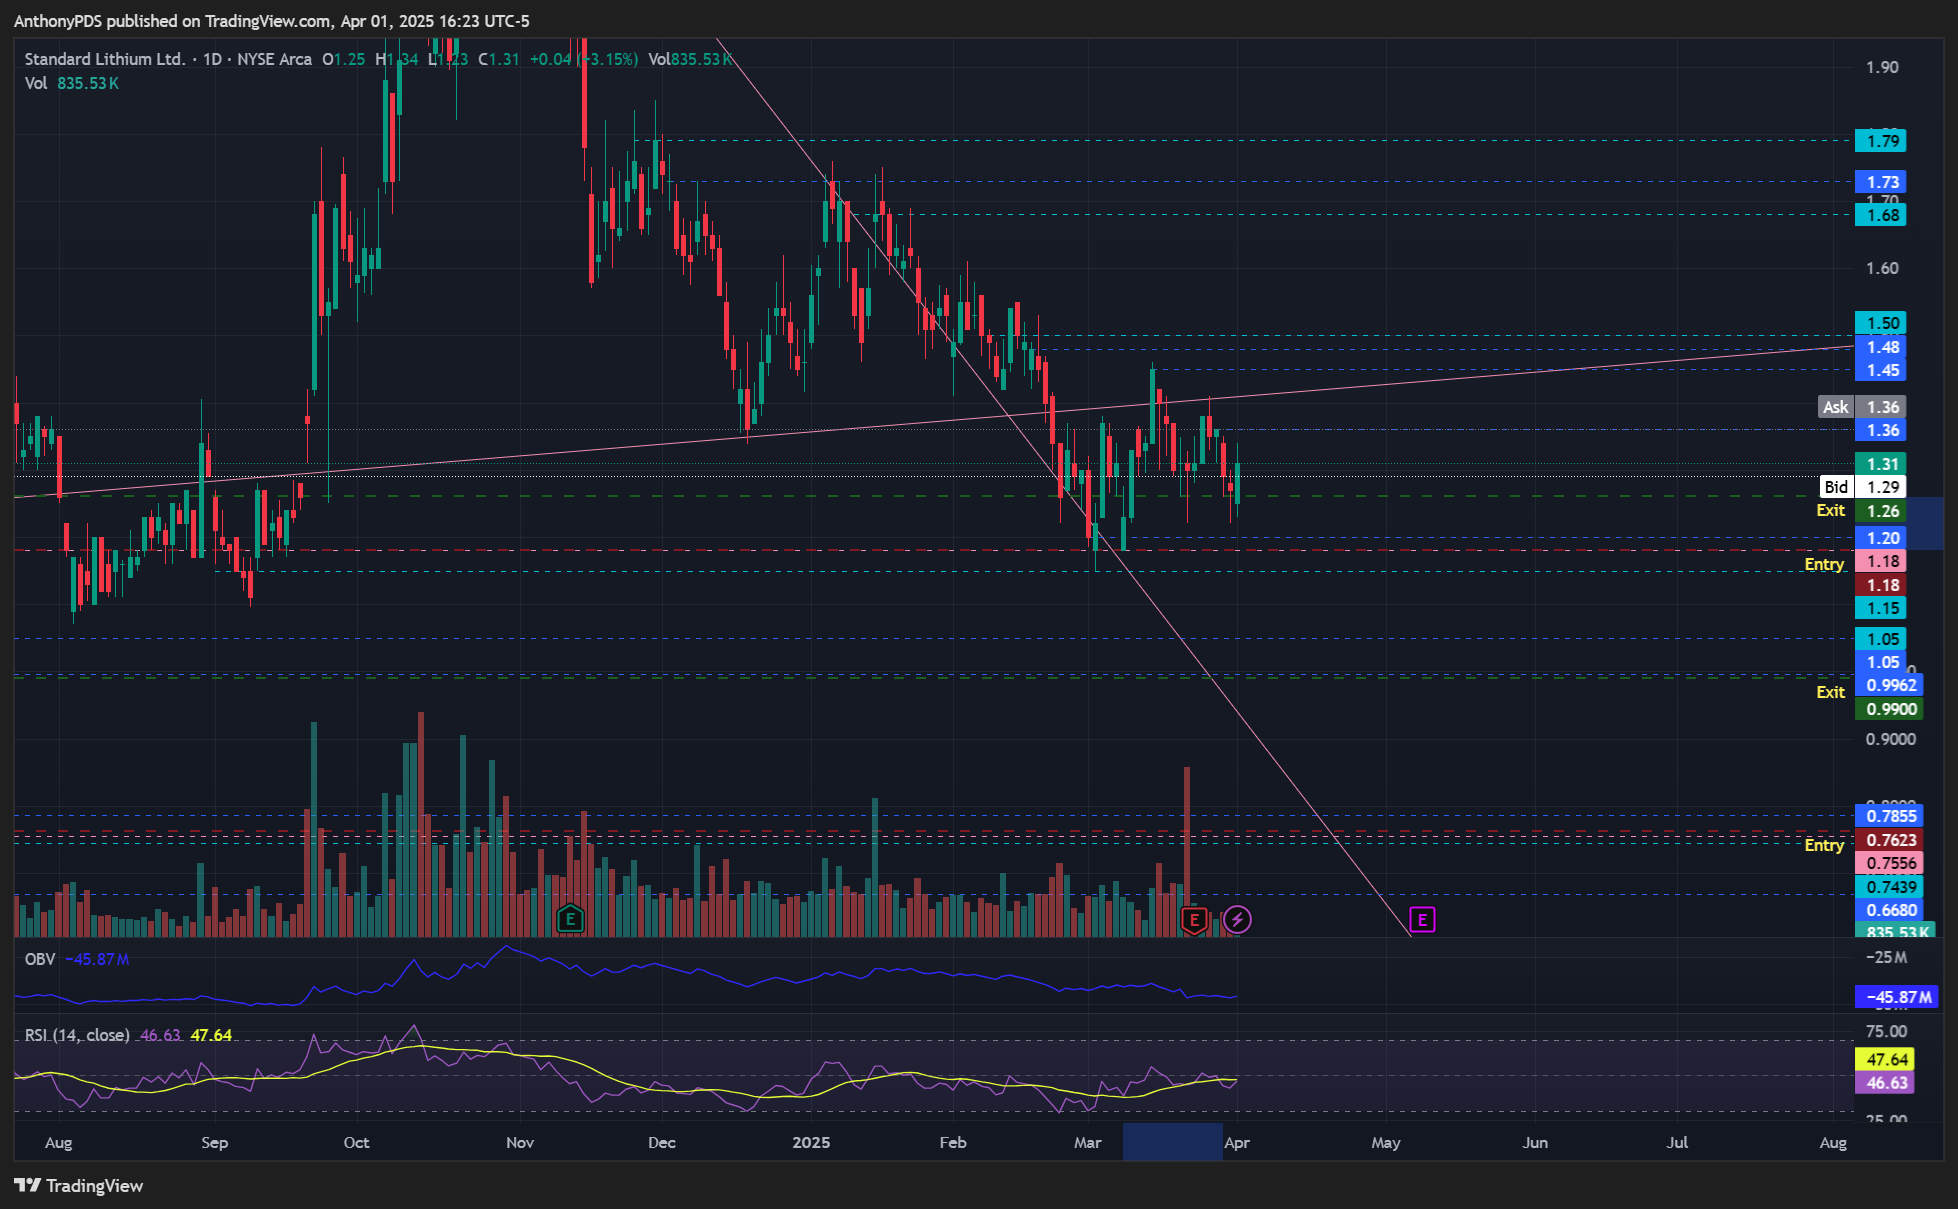This screenshot has height=1209, width=1958.
Task: Click the green earnings E marker
Action: click(570, 919)
